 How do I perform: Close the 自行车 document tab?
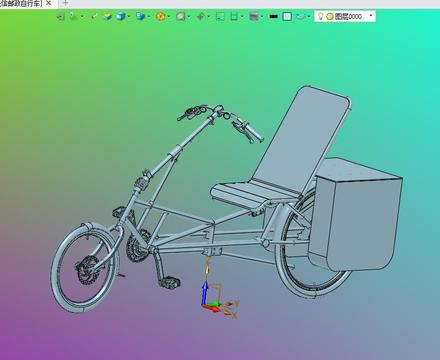click(x=49, y=3)
